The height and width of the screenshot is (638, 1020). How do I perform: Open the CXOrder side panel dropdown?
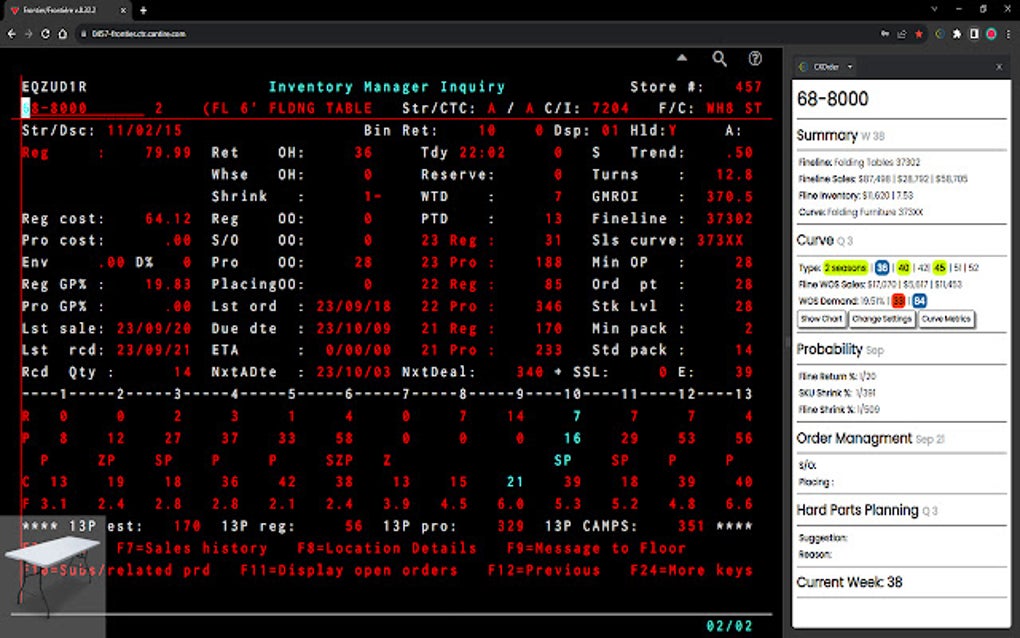850,67
